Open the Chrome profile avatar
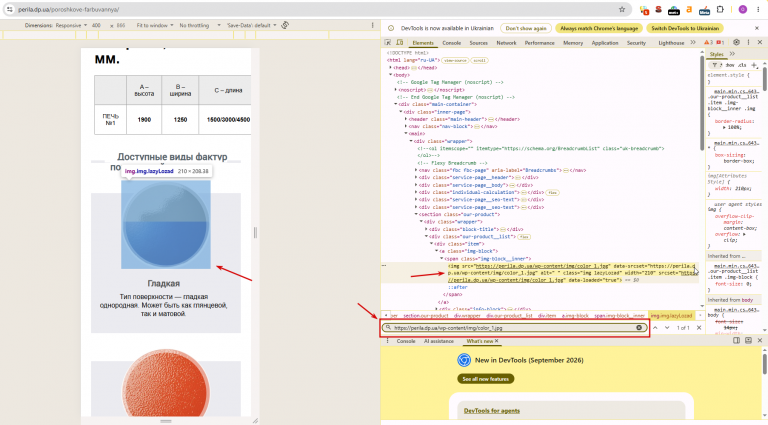This screenshot has width=768, height=425. tap(743, 9)
